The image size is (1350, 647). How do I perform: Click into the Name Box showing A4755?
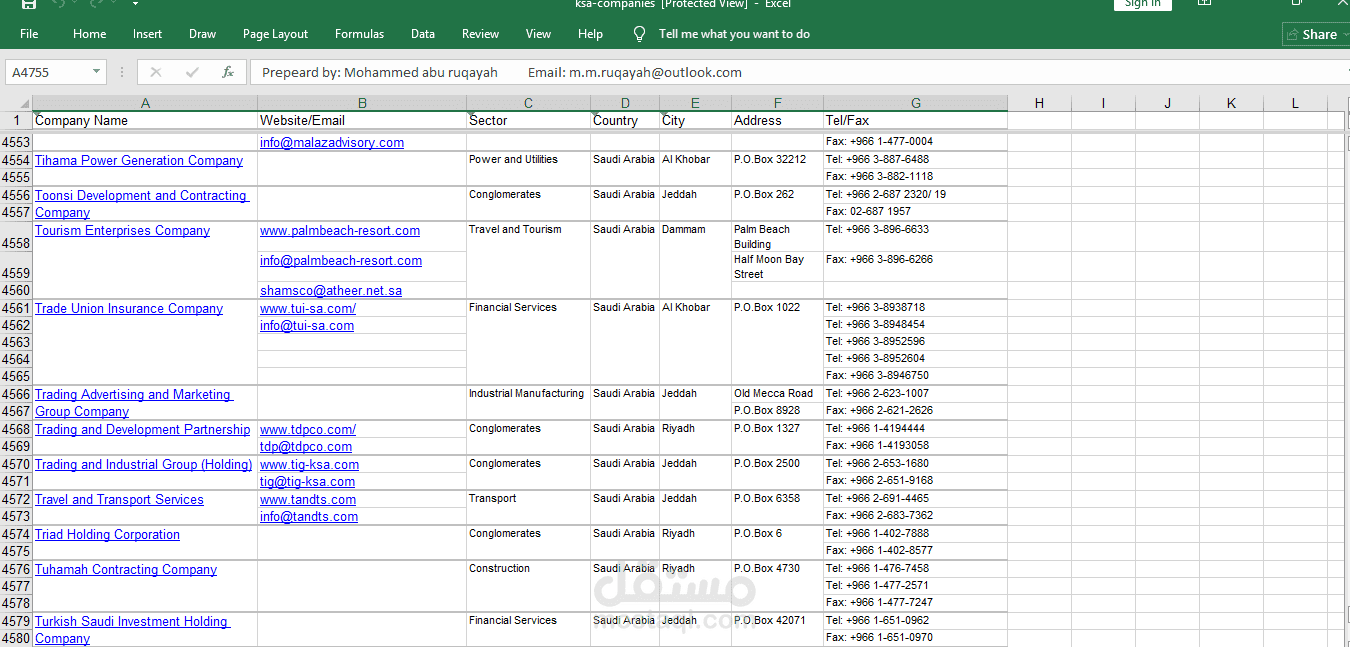tap(48, 72)
